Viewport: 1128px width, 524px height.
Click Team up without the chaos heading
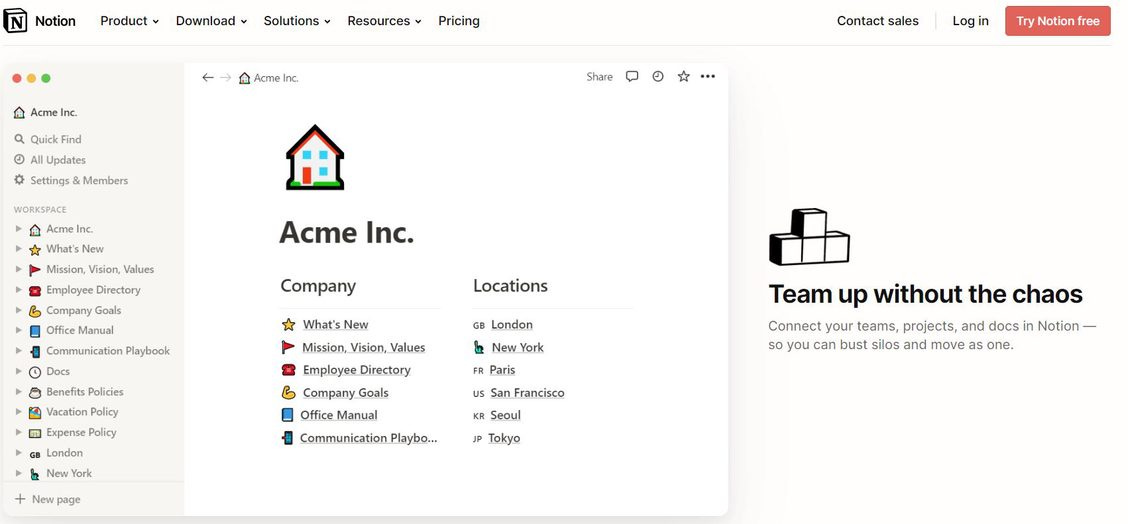click(x=925, y=294)
